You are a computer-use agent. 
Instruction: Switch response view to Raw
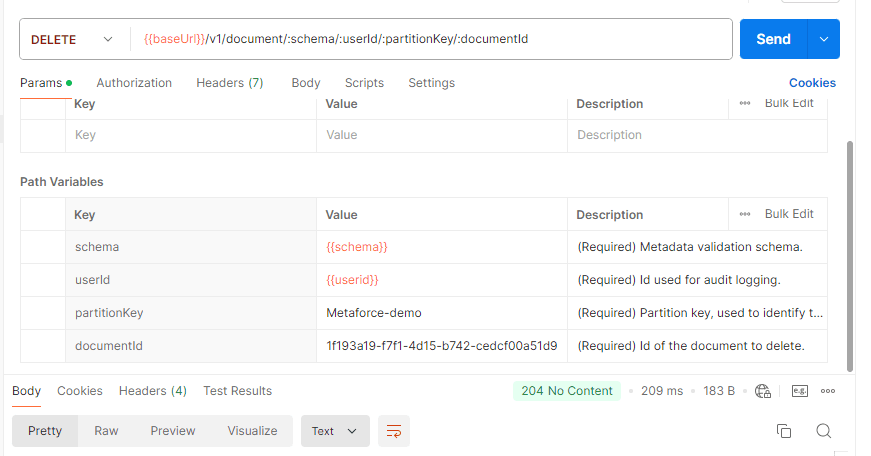106,431
